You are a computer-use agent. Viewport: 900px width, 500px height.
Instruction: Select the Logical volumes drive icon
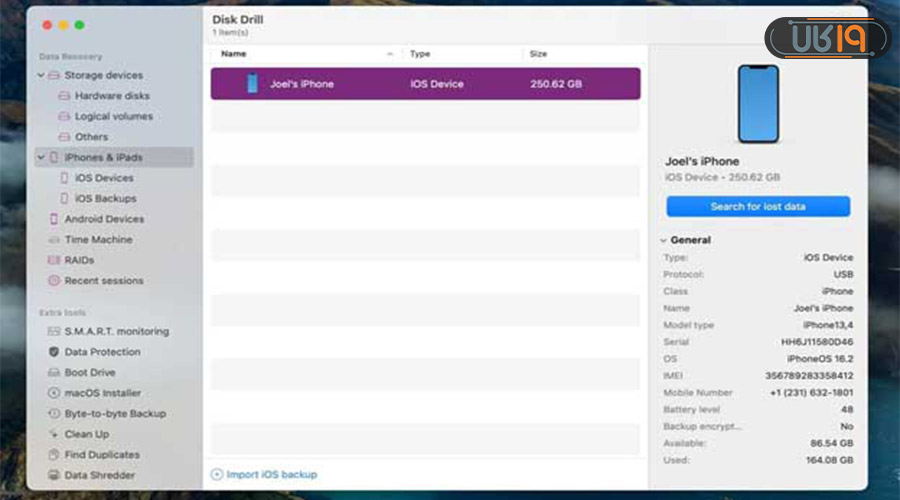tap(64, 117)
